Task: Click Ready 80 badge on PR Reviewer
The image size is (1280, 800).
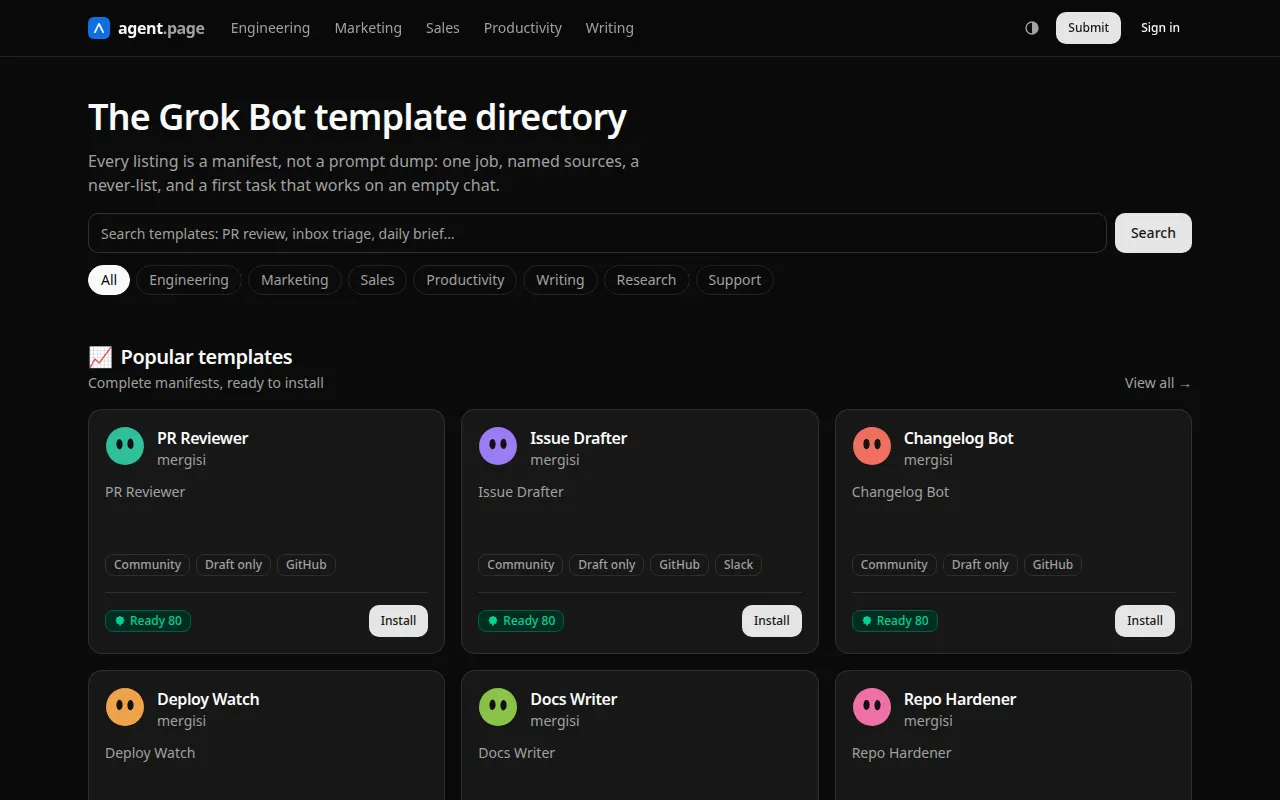Action: tap(148, 621)
